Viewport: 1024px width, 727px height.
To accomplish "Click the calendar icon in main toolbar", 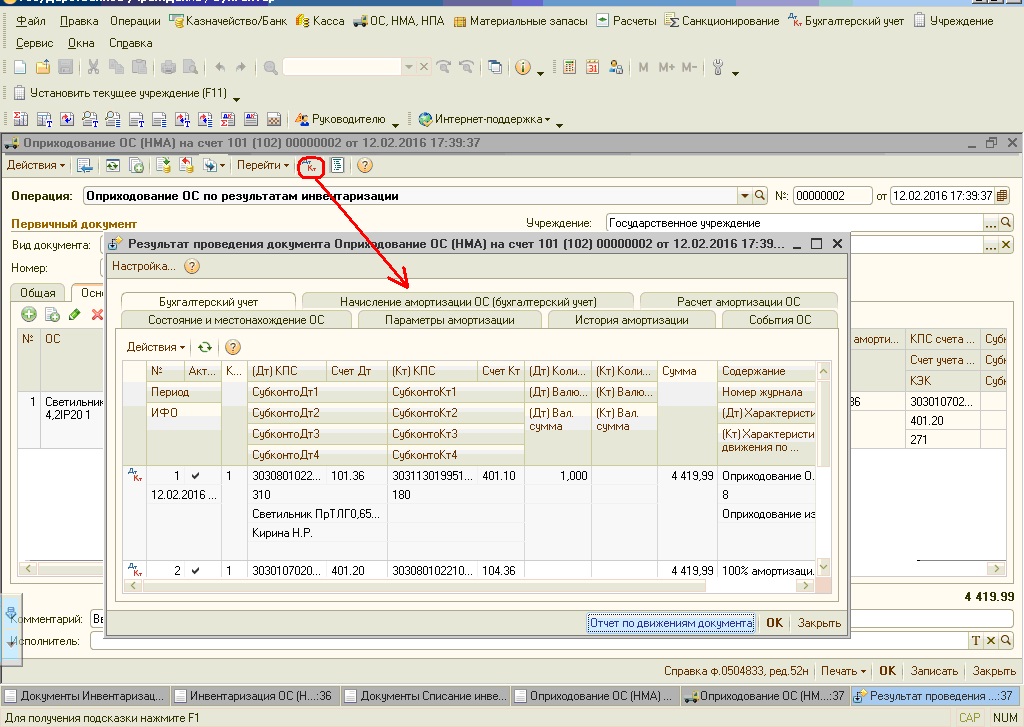I will click(x=592, y=68).
